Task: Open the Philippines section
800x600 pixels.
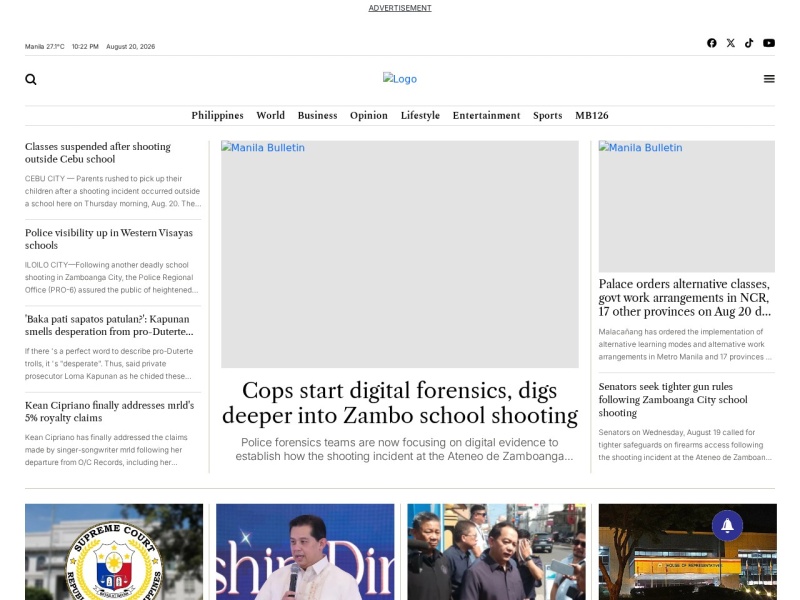Action: pos(217,115)
